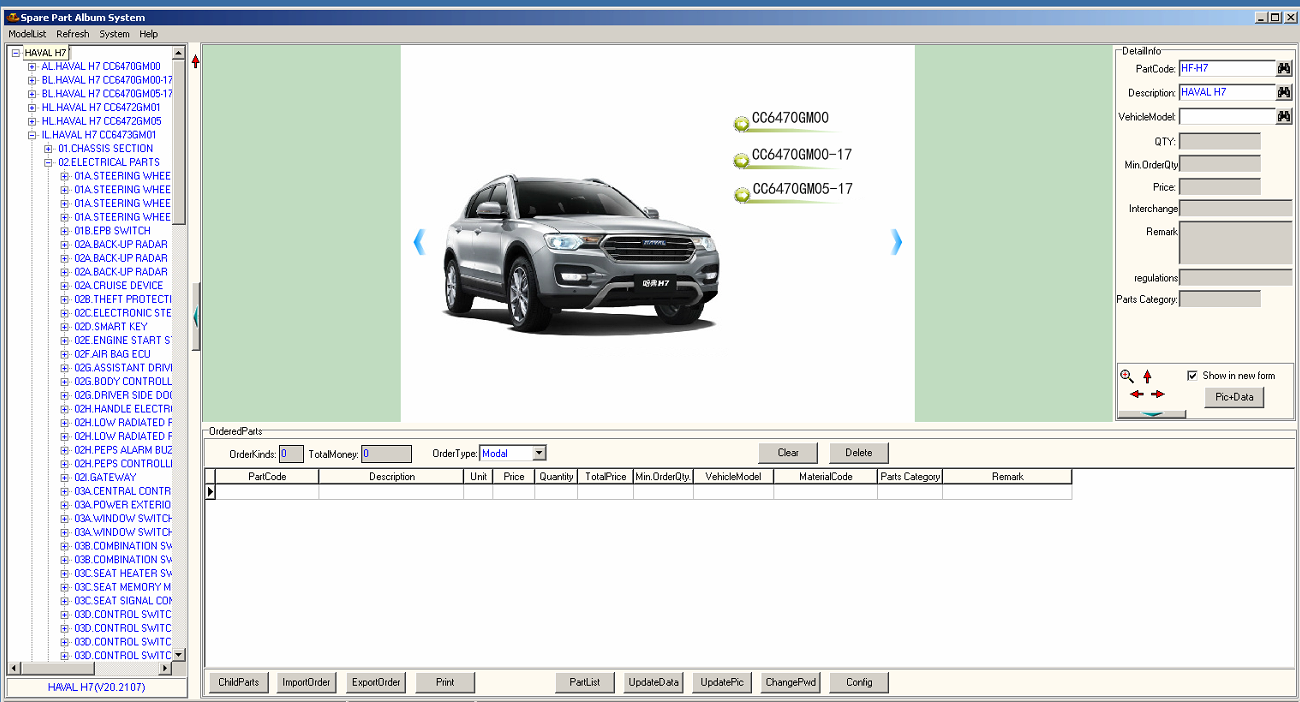The height and width of the screenshot is (702, 1300).
Task: Click the binoculars search icon beside PartCode
Action: coord(1283,69)
